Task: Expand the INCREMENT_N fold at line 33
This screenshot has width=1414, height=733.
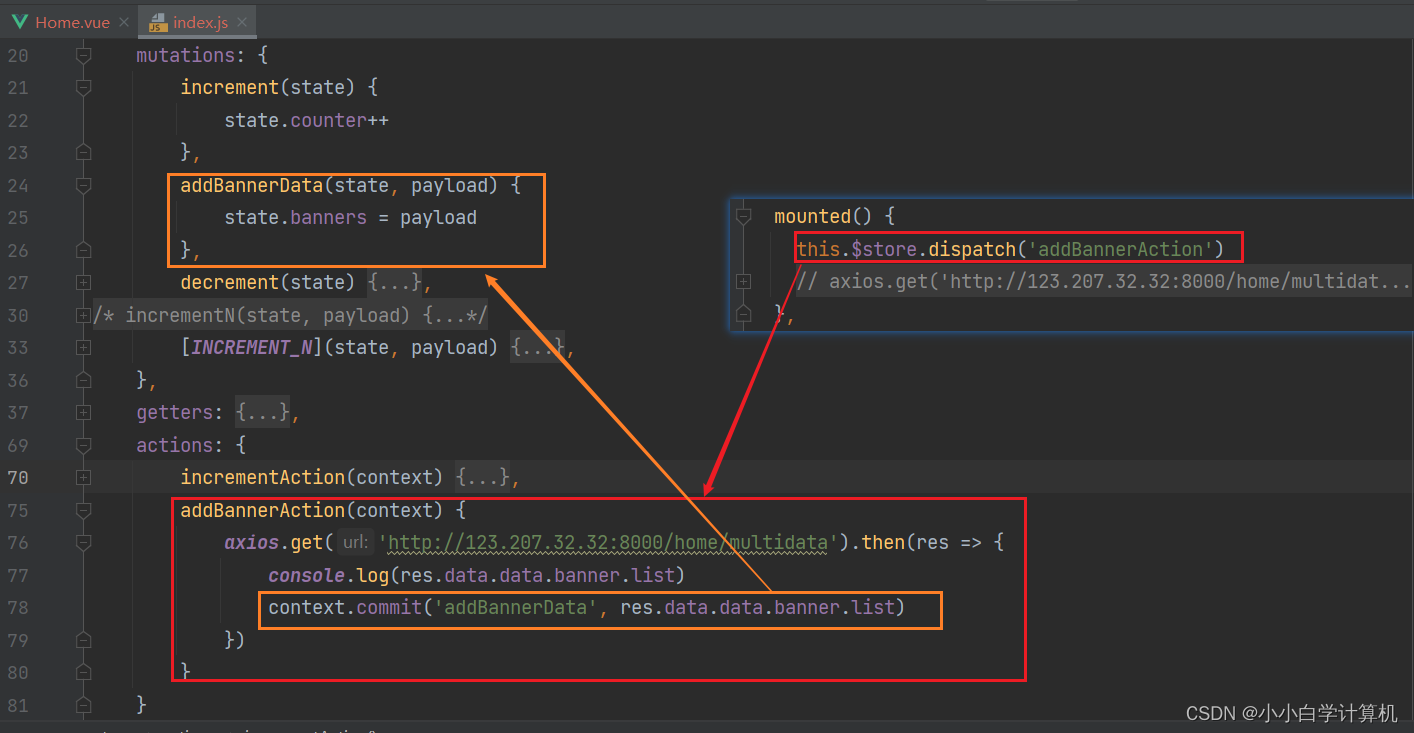Action: (83, 348)
